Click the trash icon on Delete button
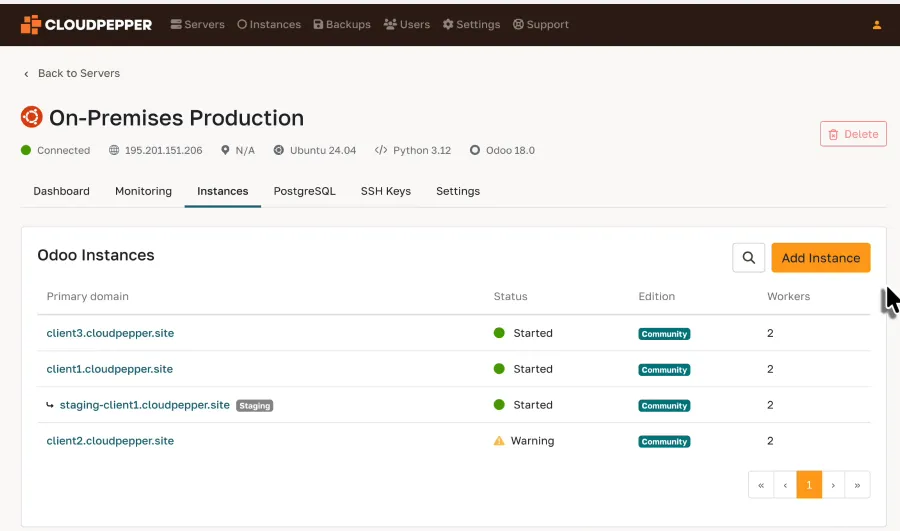 [x=833, y=134]
